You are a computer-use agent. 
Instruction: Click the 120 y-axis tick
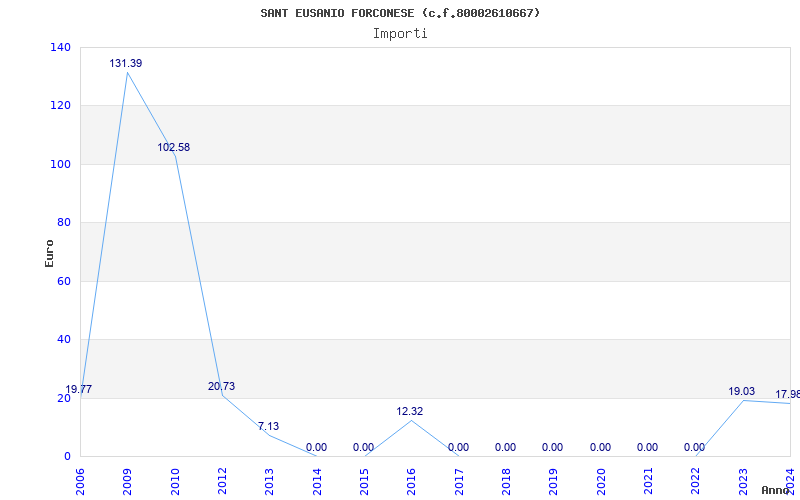point(61,106)
